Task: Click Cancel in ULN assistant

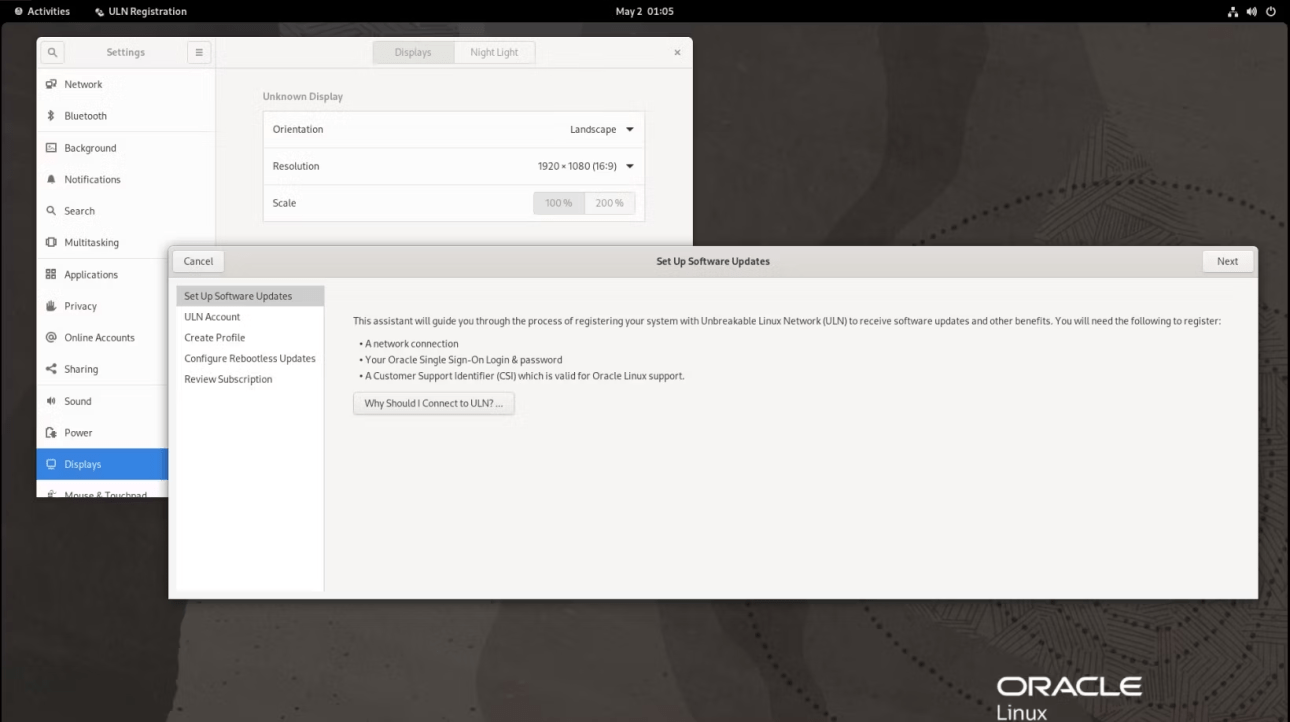Action: click(198, 261)
